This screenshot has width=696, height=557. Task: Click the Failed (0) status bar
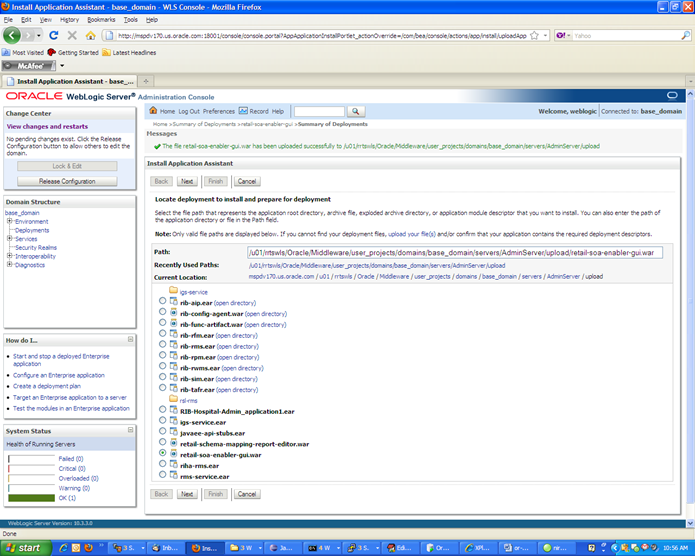click(x=32, y=459)
